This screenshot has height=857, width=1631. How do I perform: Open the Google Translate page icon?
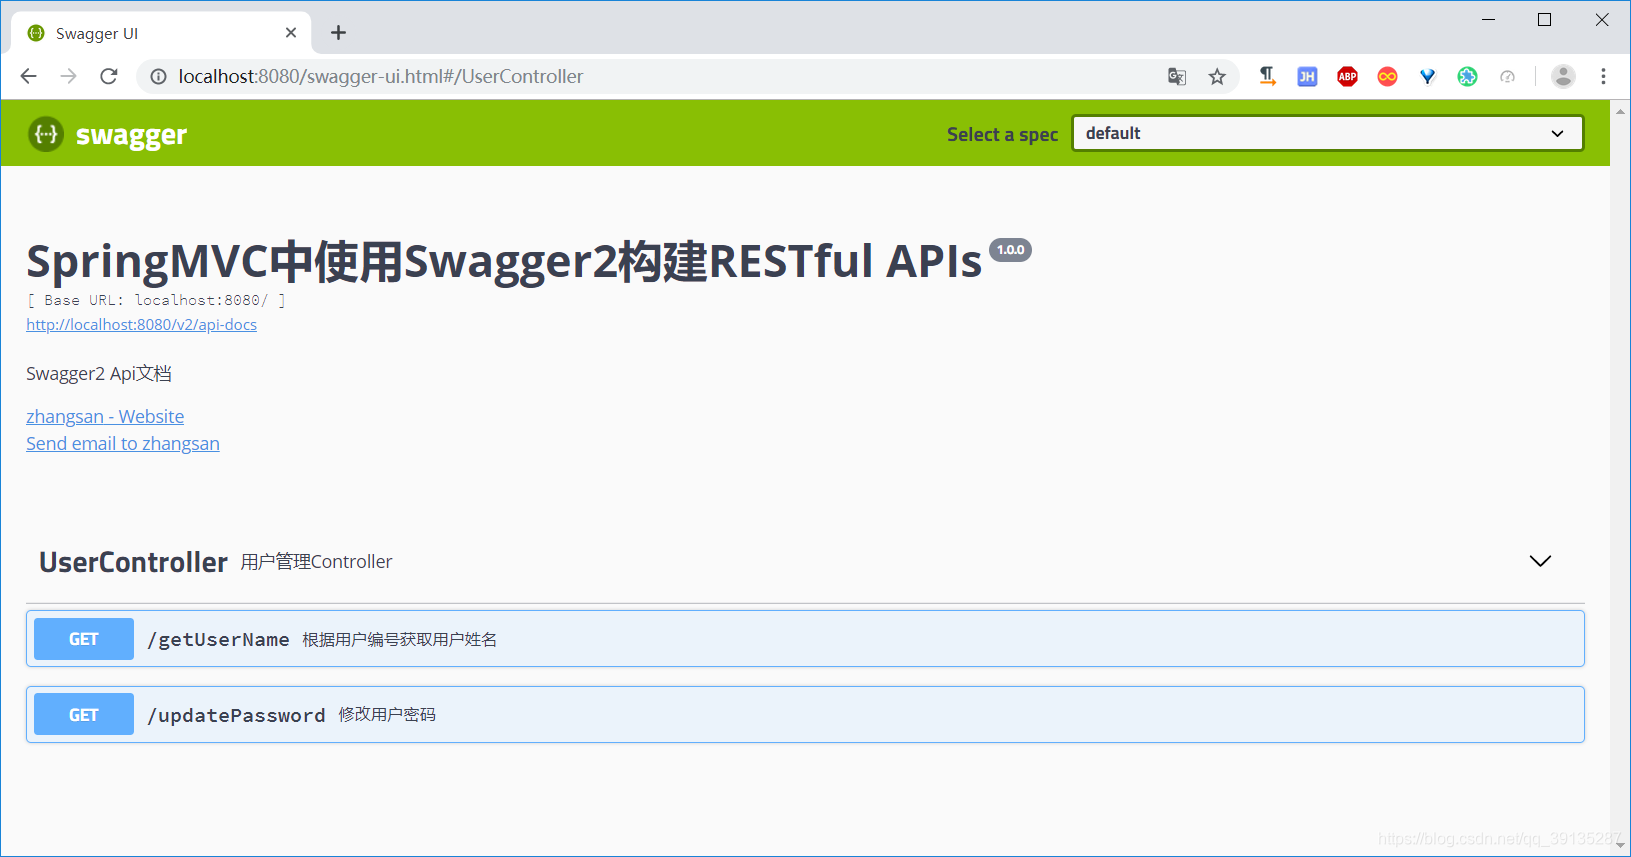tap(1177, 76)
